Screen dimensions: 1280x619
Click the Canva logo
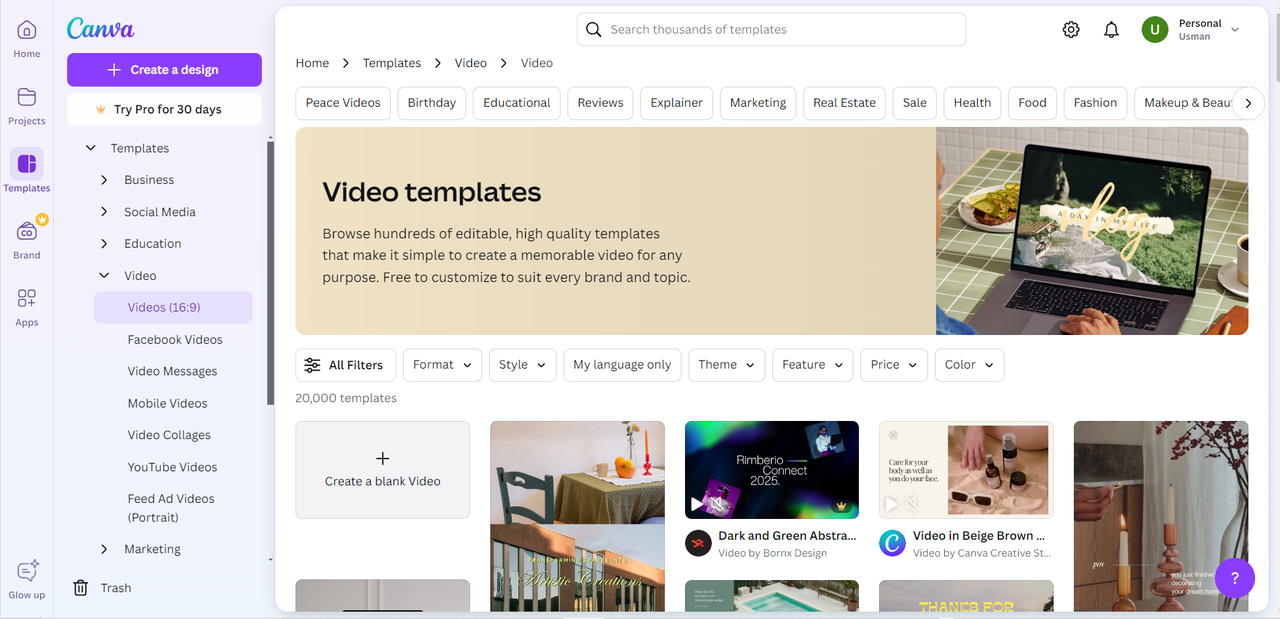pyautogui.click(x=100, y=29)
